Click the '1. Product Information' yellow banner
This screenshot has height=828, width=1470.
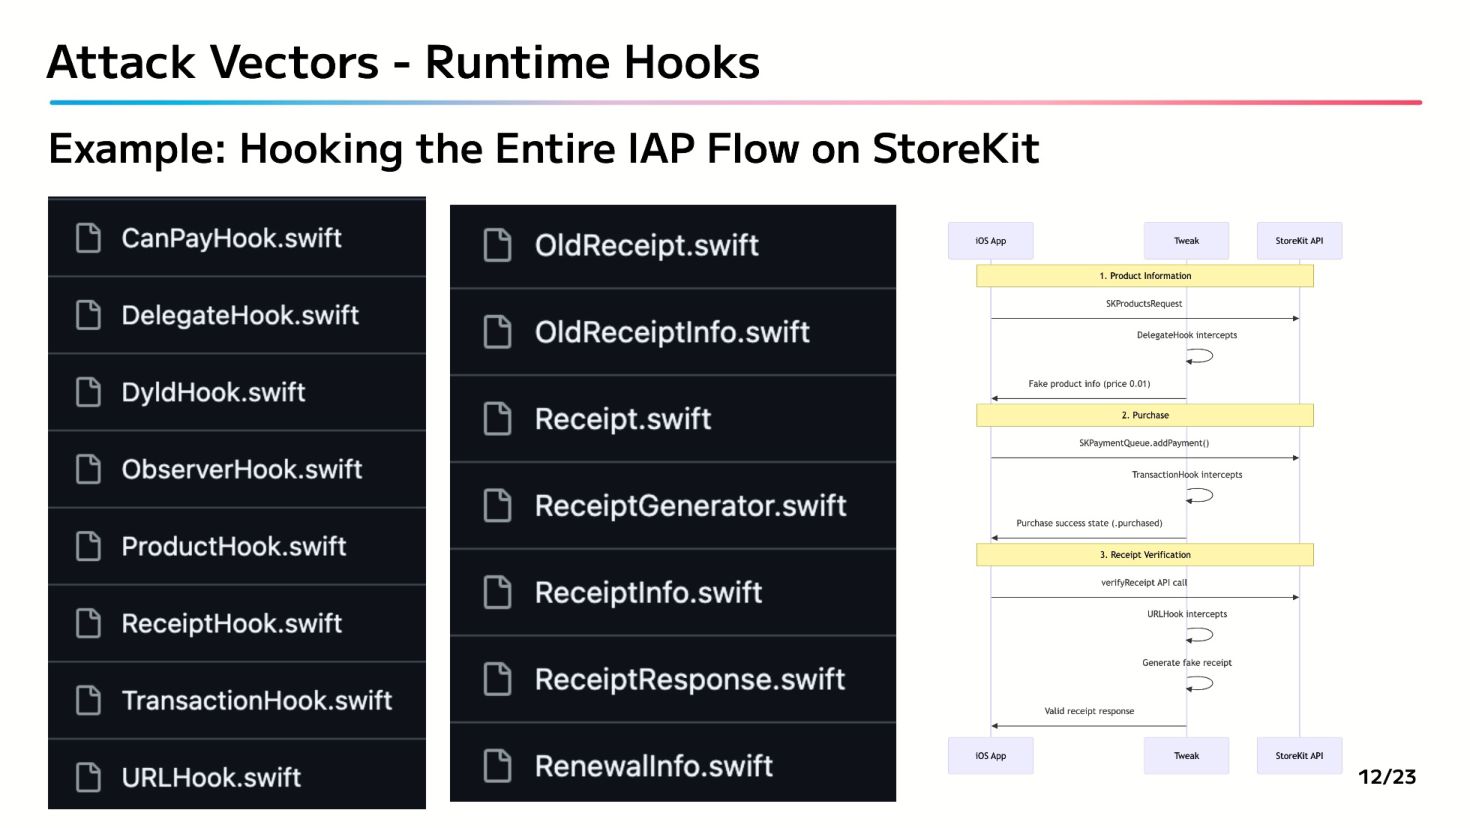[1145, 276]
